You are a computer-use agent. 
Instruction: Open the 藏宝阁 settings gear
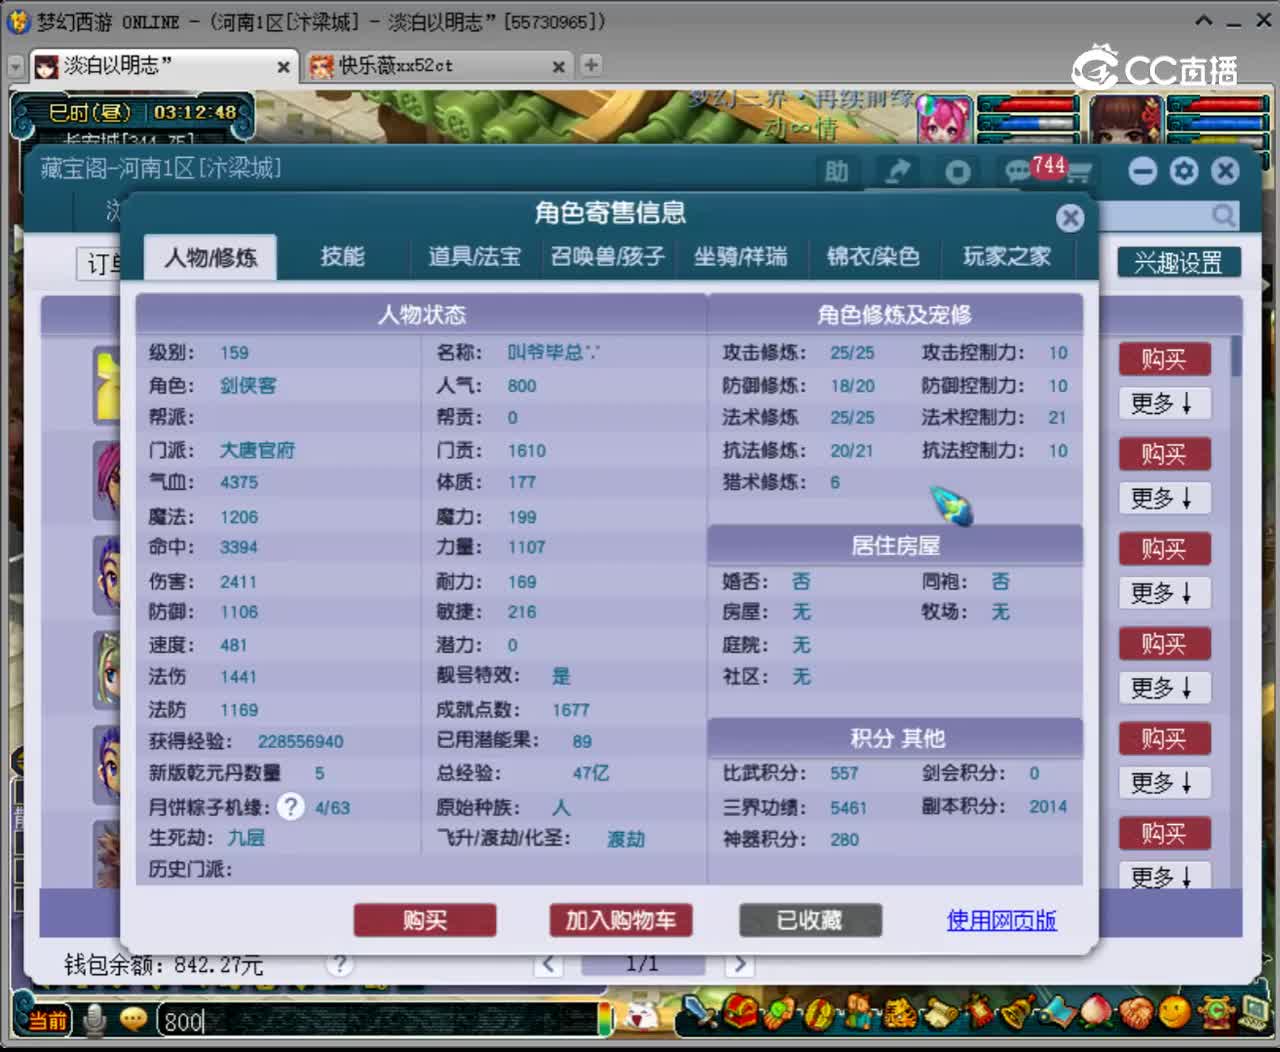pyautogui.click(x=1184, y=171)
